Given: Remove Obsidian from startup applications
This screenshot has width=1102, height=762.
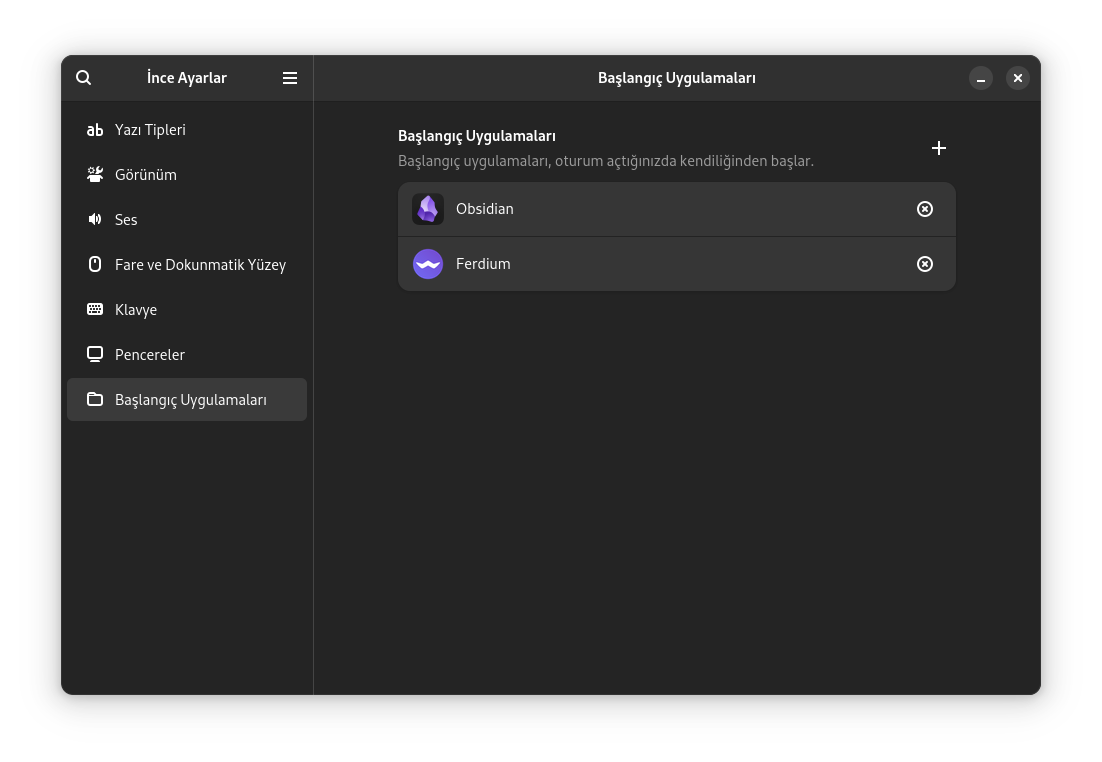Looking at the screenshot, I should click(924, 209).
